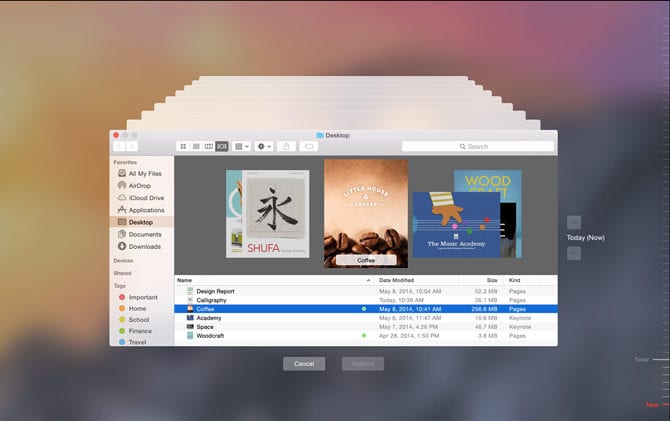670x421 pixels.
Task: Switch Finder to column view
Action: pos(209,146)
